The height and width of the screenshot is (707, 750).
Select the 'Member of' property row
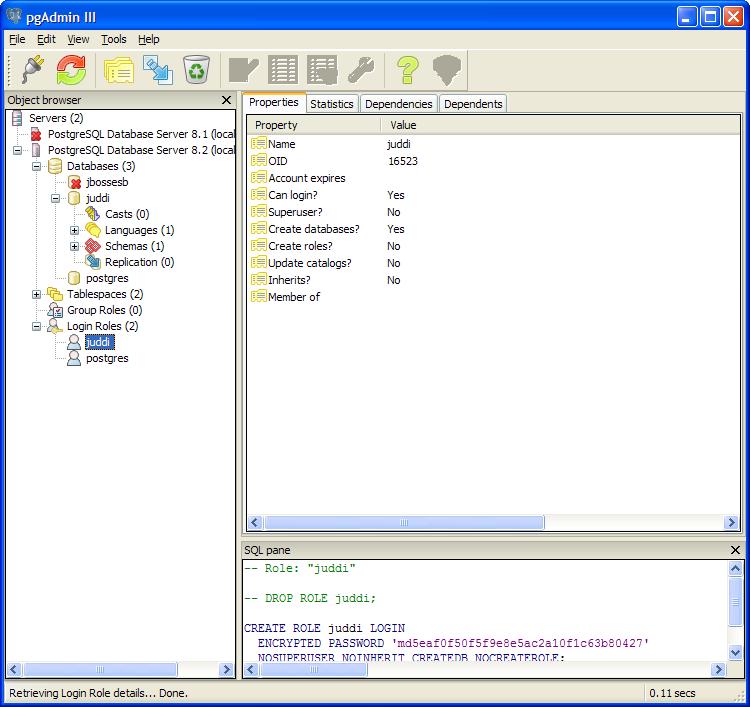point(494,297)
